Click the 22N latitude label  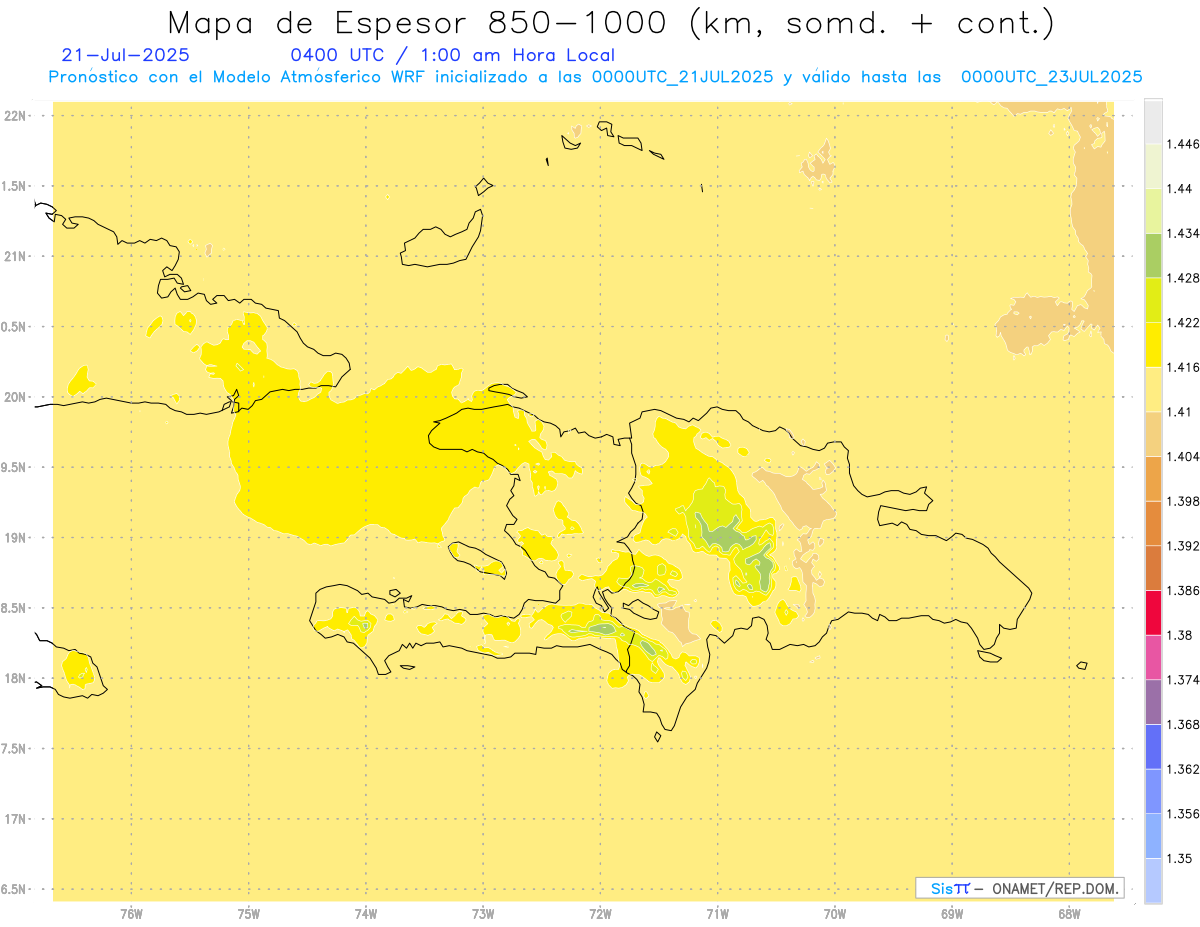click(x=17, y=116)
